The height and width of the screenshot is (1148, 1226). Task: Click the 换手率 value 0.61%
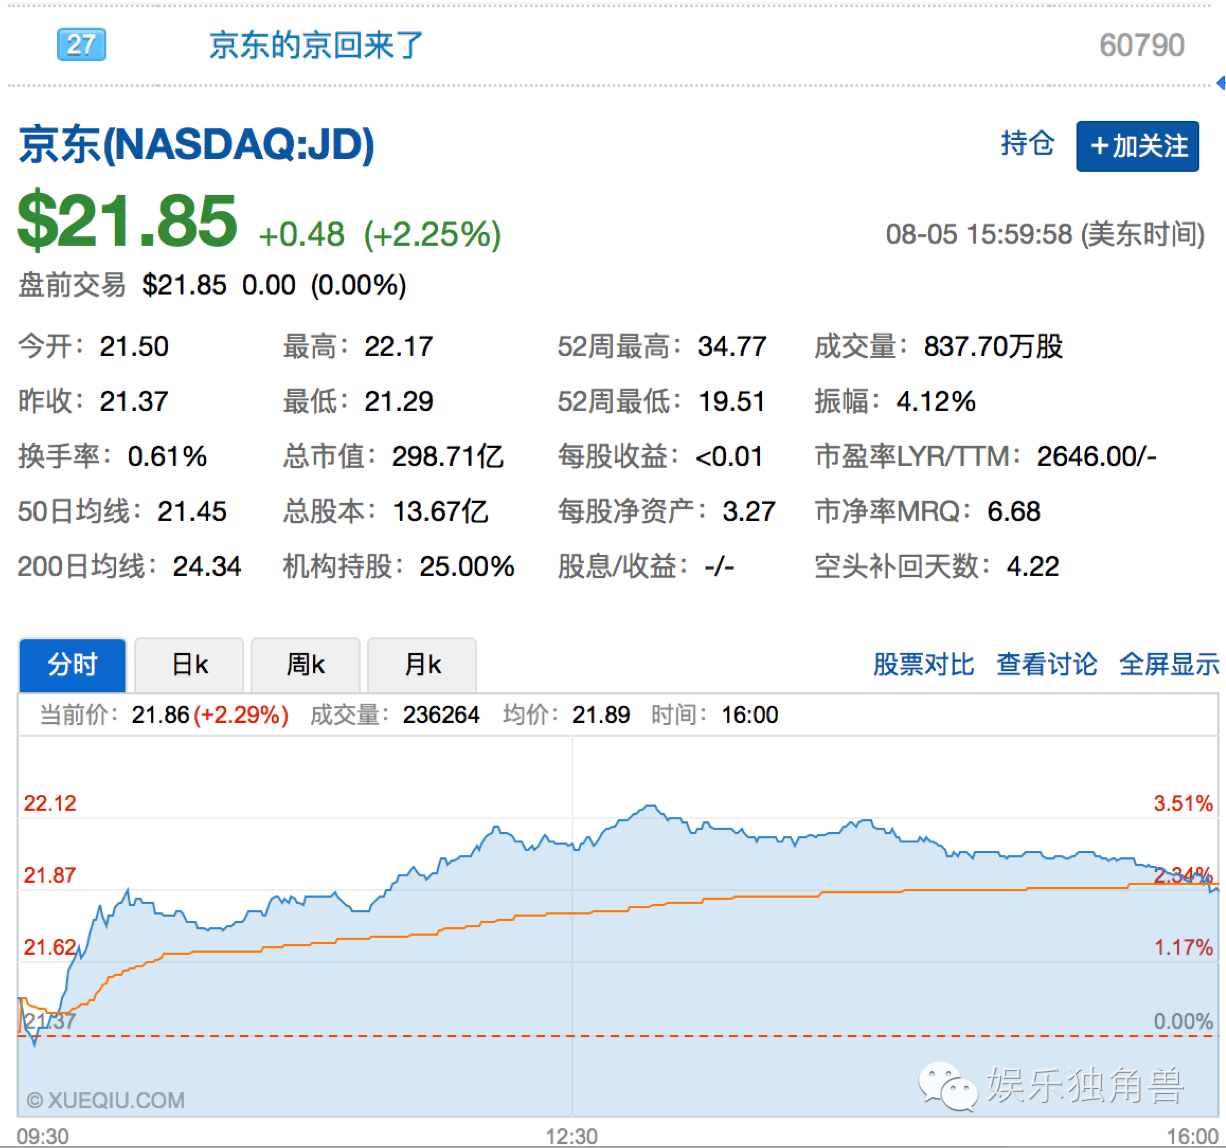(x=168, y=457)
